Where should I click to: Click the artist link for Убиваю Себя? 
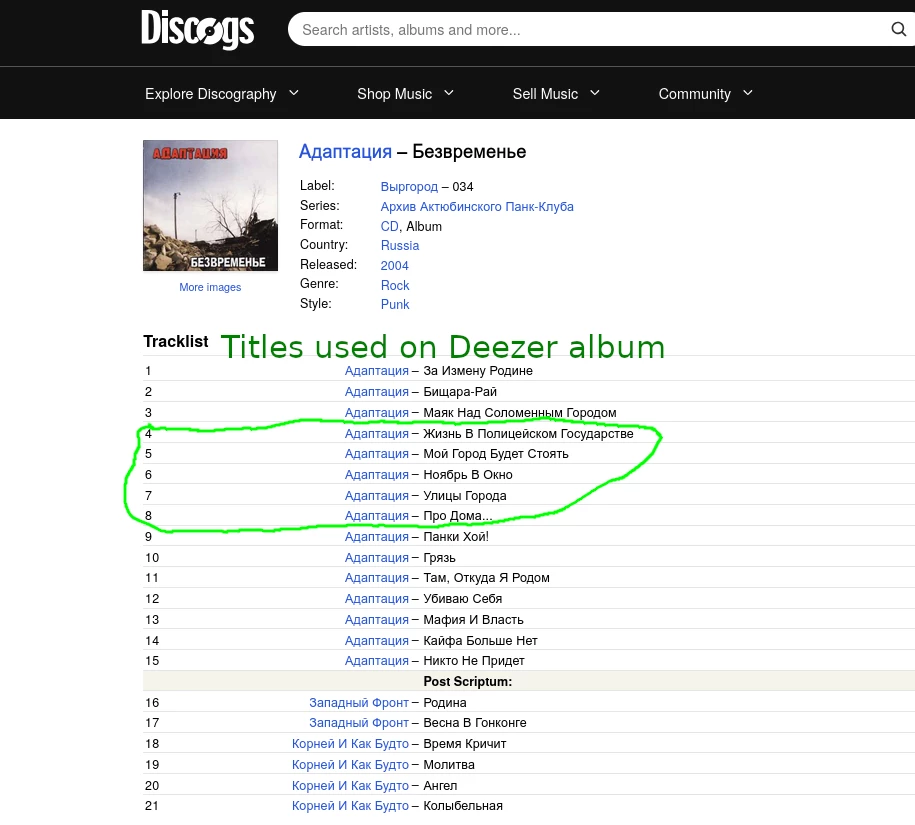(x=376, y=599)
